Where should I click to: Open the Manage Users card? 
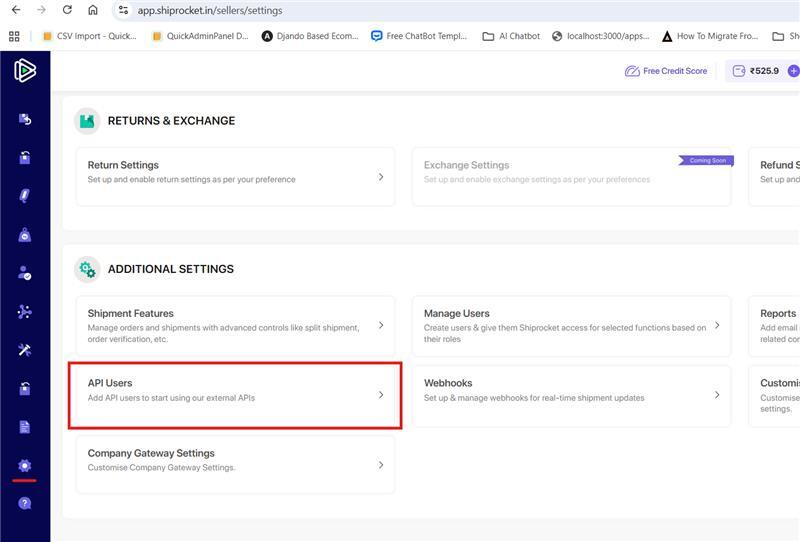570,325
